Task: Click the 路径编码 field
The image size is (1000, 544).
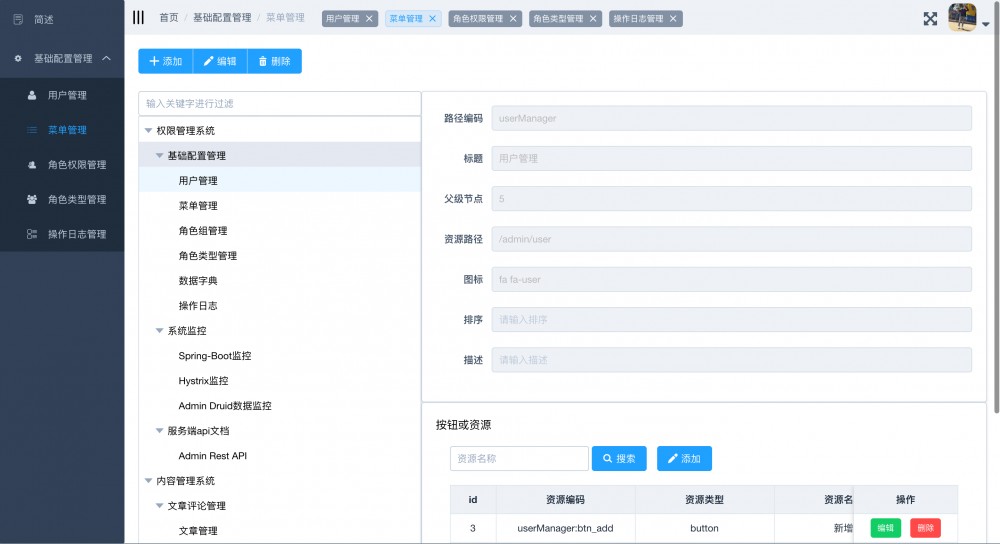Action: [732, 118]
